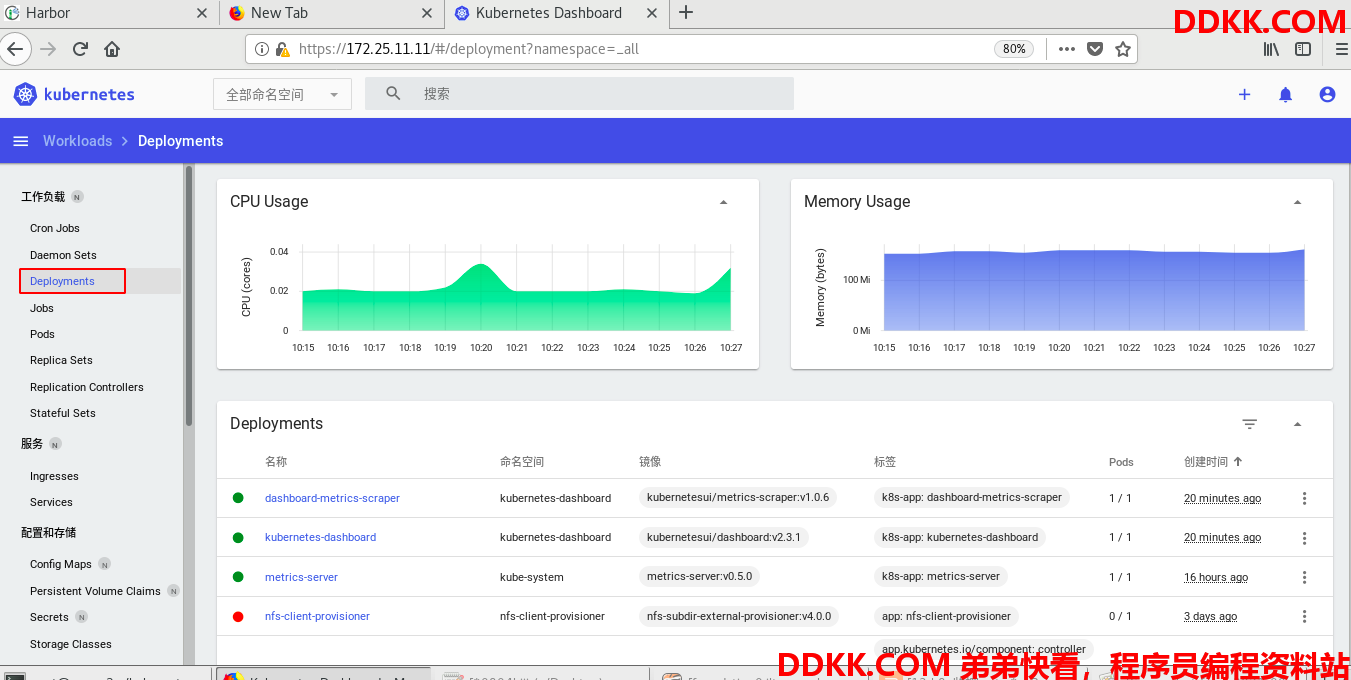Bookmark this page with star icon
The height and width of the screenshot is (680, 1351).
point(1123,49)
